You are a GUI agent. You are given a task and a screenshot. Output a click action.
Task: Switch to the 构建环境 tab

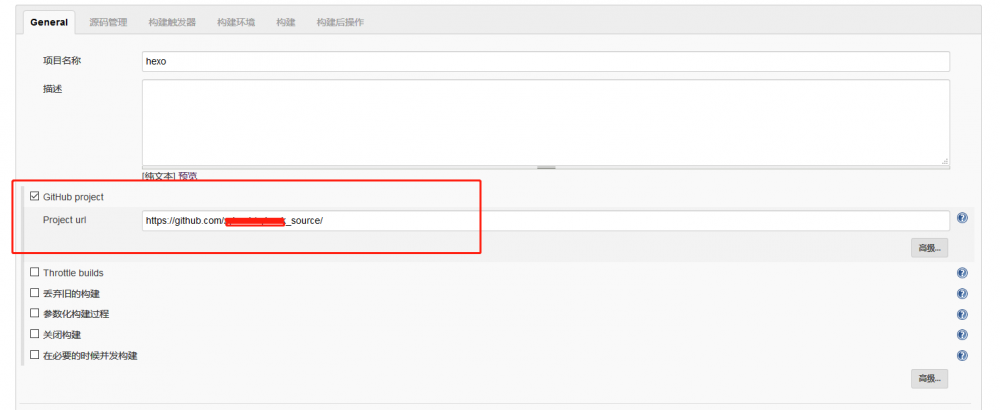pyautogui.click(x=235, y=22)
